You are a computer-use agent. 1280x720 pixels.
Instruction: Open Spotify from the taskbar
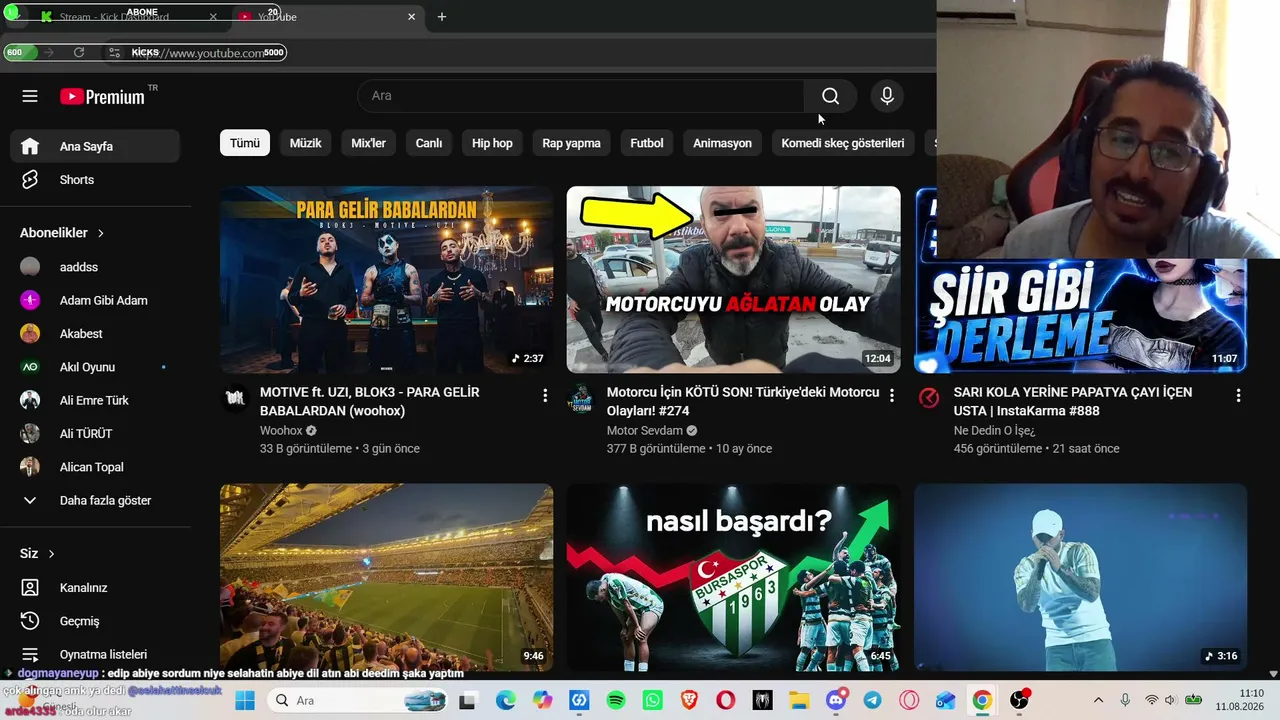[x=616, y=700]
